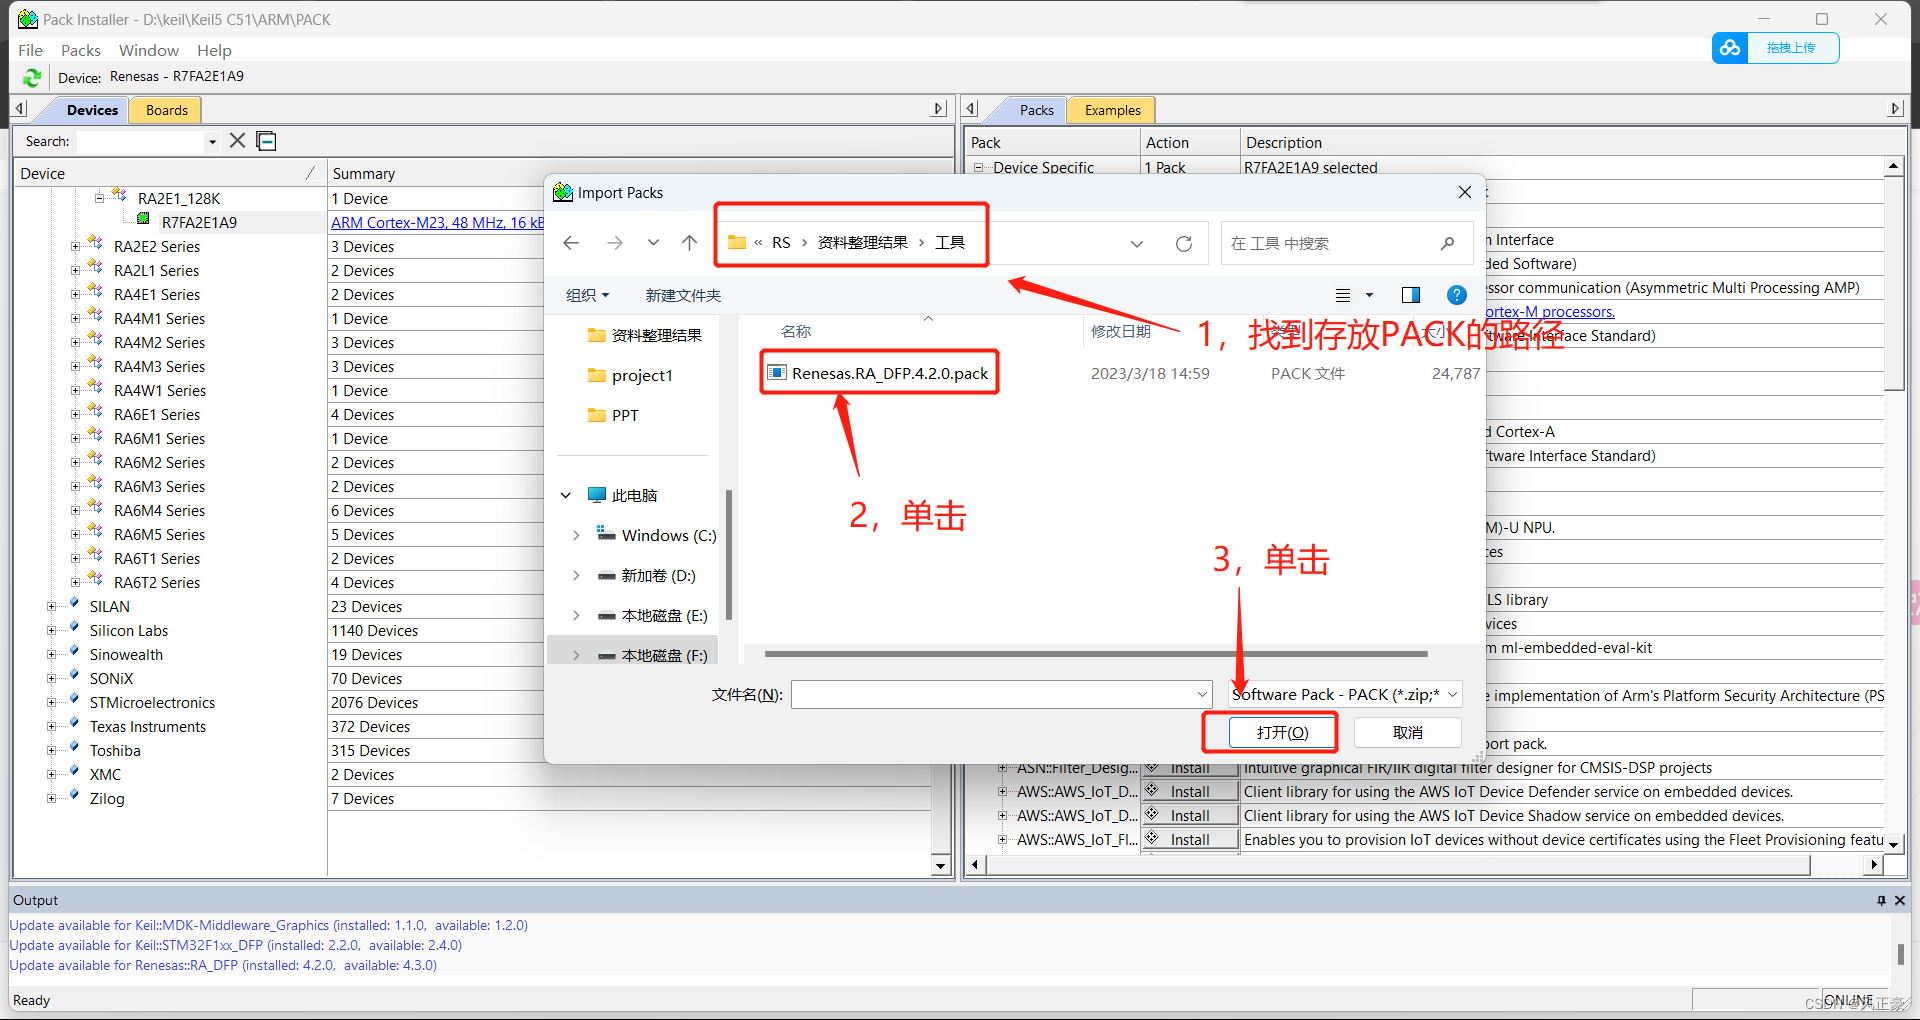Image resolution: width=1920 pixels, height=1020 pixels.
Task: Expand the AWS::AWS_IoT_Fl pack row
Action: click(1002, 839)
